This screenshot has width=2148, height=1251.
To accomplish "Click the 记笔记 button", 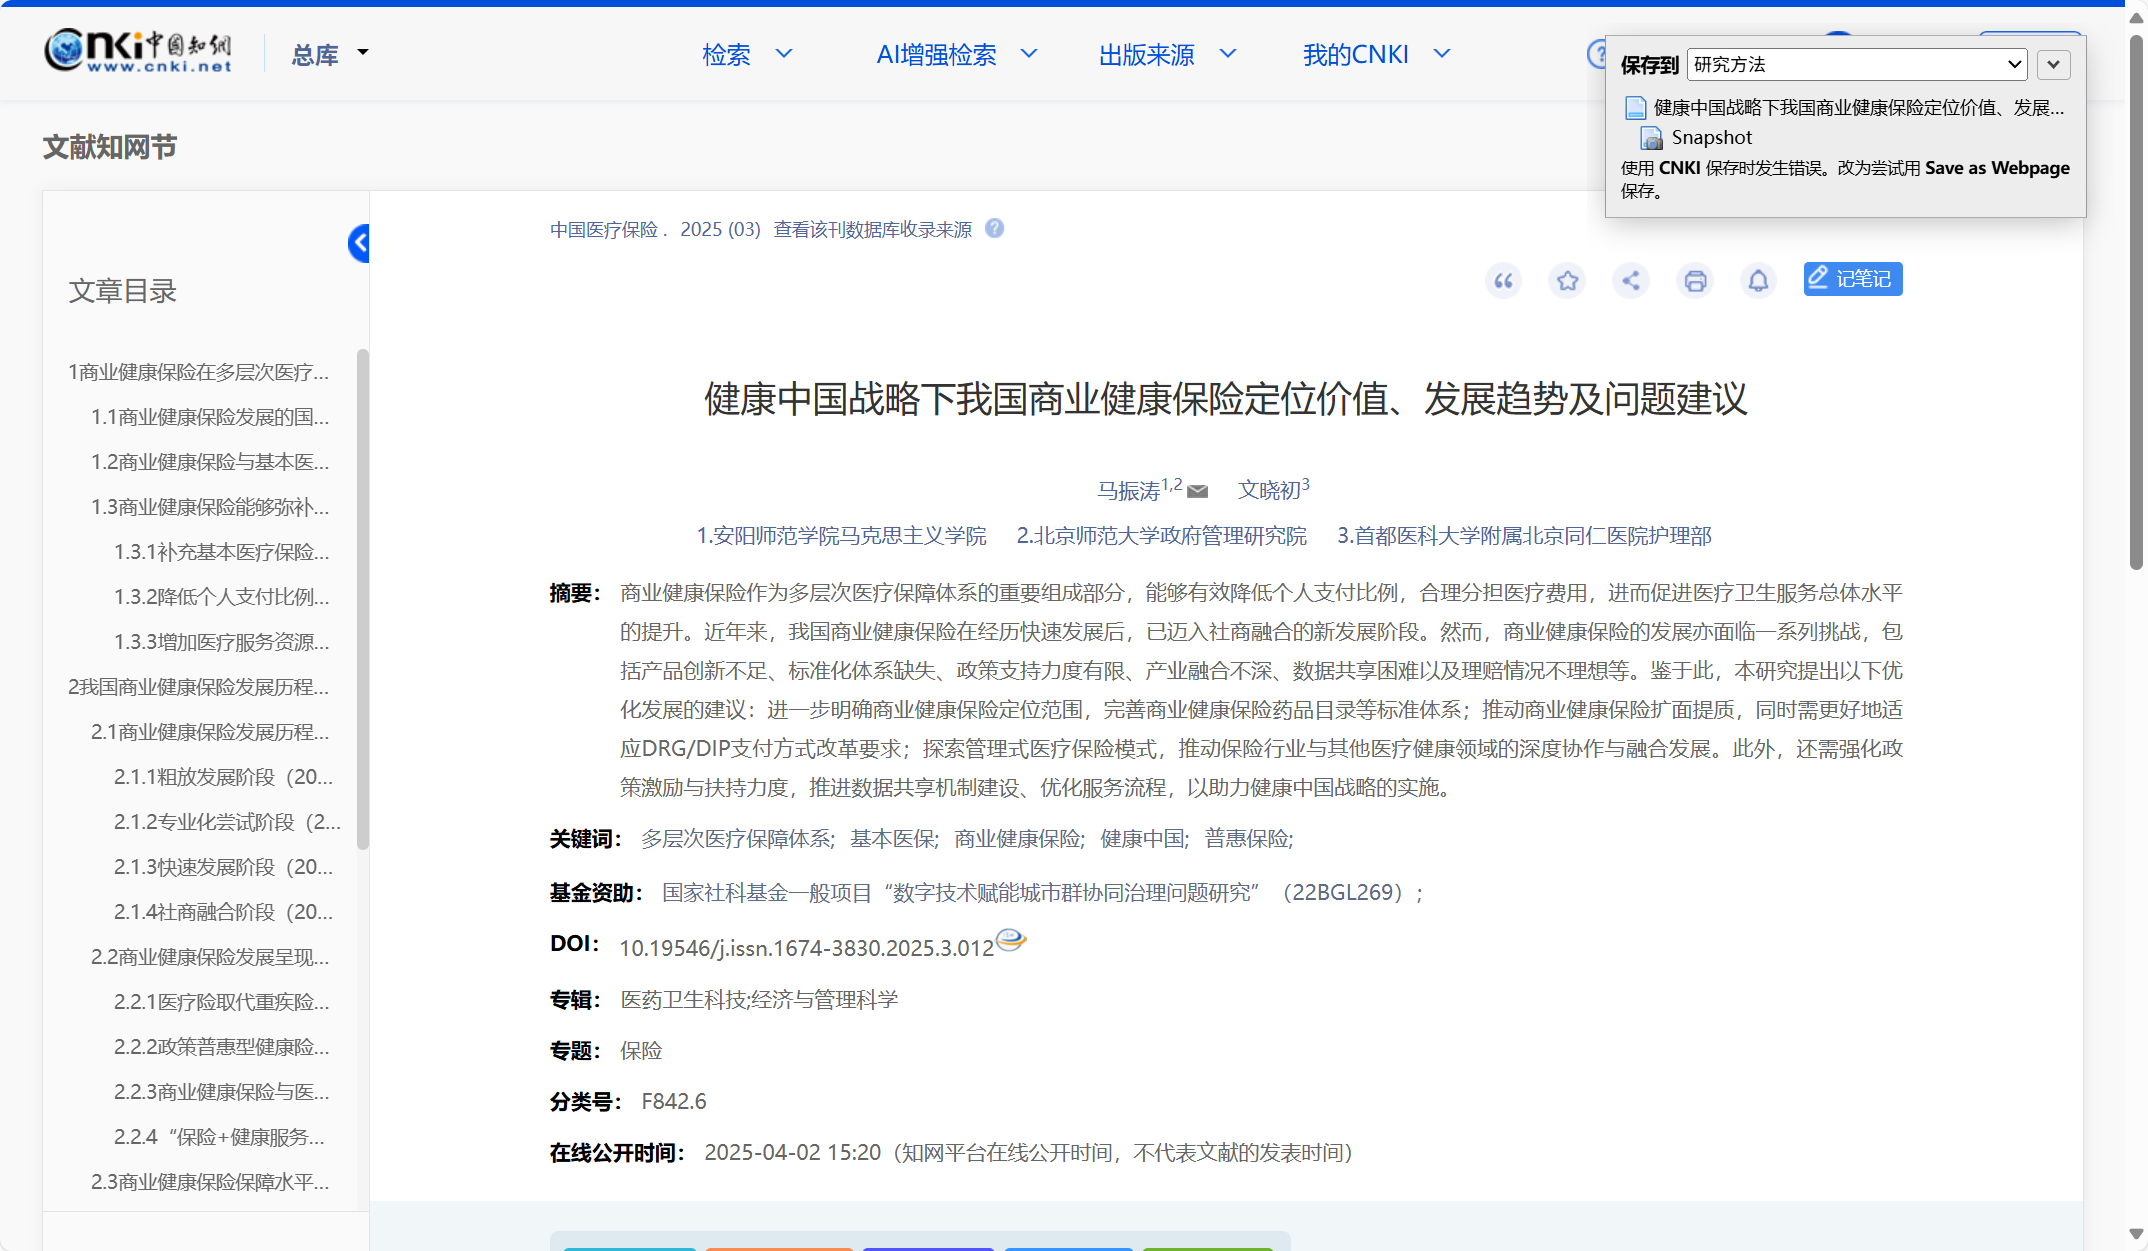I will coord(1852,279).
